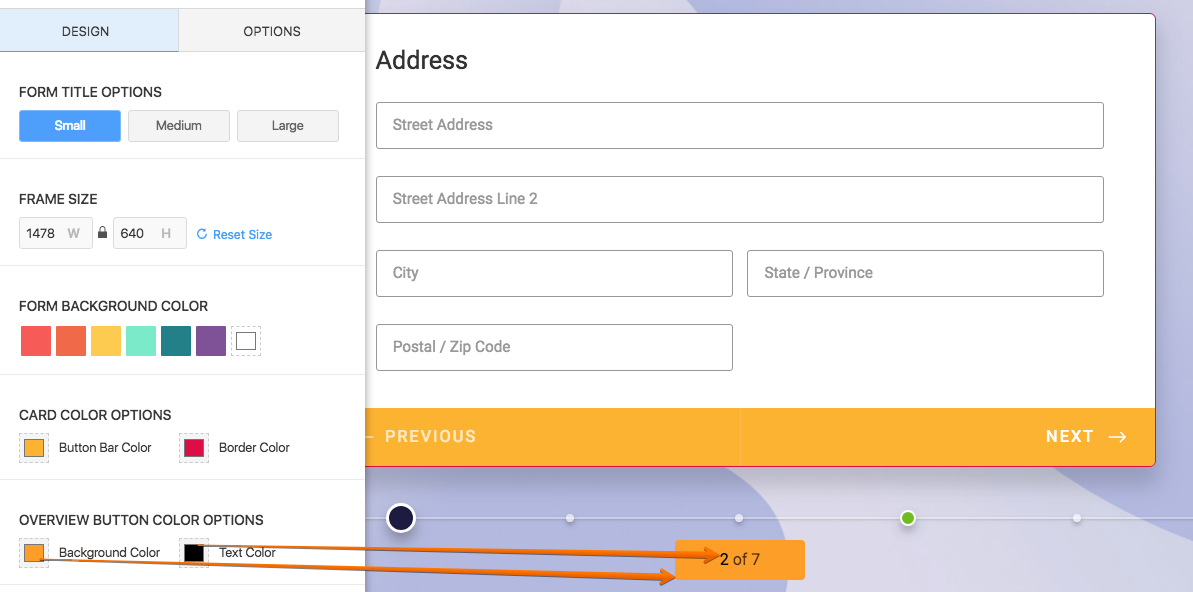Select the green progress dot on timeline
Screen dimensions: 1193x592
[908, 518]
